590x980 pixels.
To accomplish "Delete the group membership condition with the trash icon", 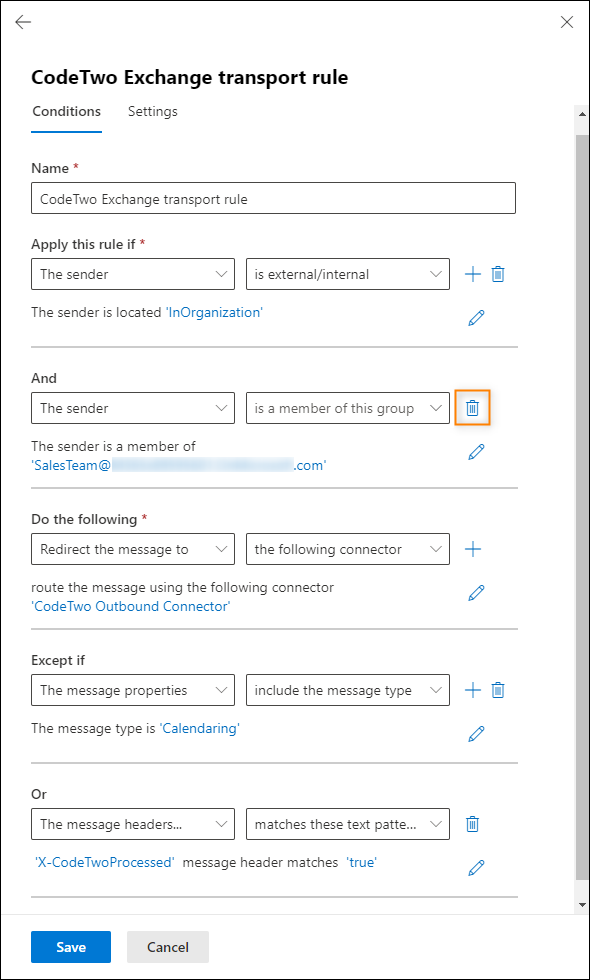I will tap(472, 408).
